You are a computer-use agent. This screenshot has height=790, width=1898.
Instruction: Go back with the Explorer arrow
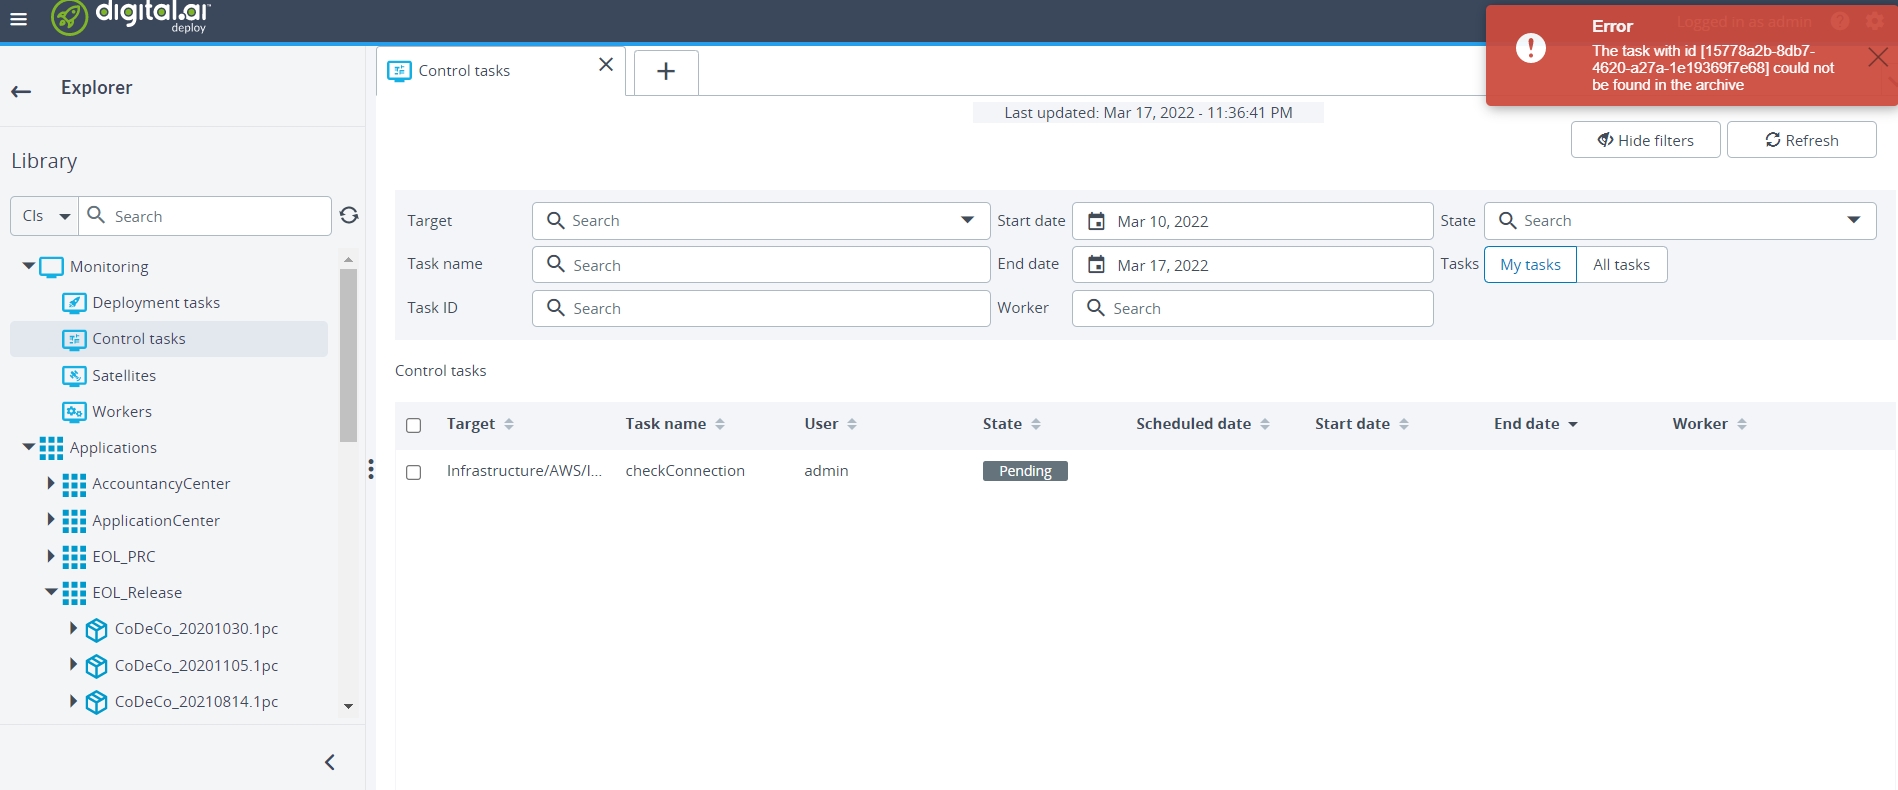tap(21, 91)
